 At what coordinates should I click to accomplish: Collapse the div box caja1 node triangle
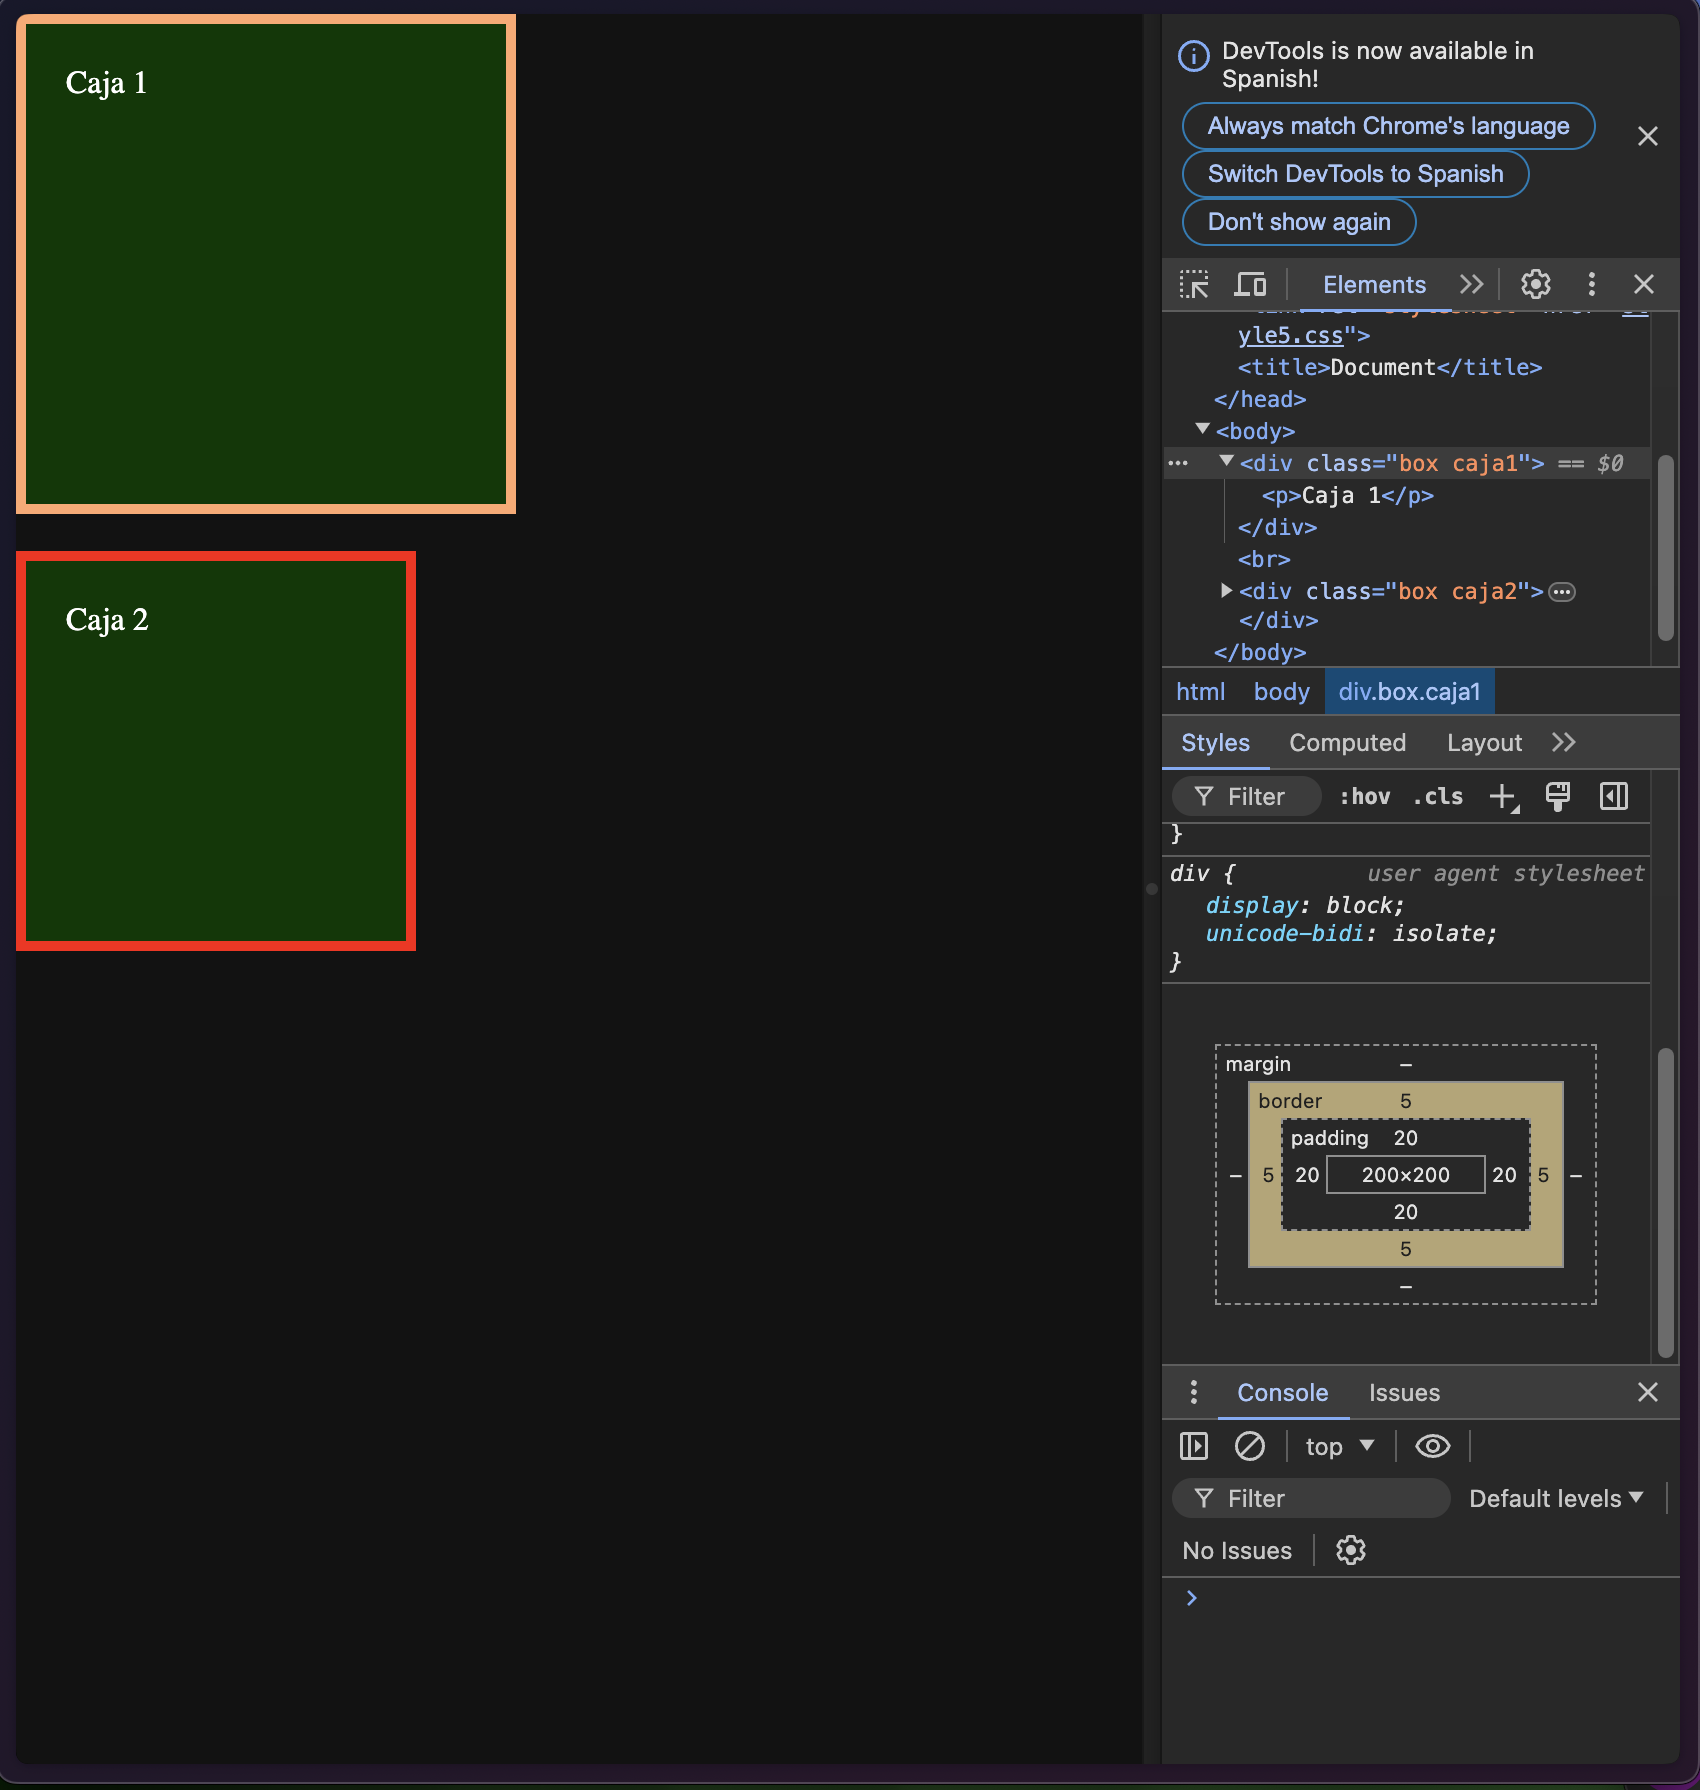coord(1227,461)
